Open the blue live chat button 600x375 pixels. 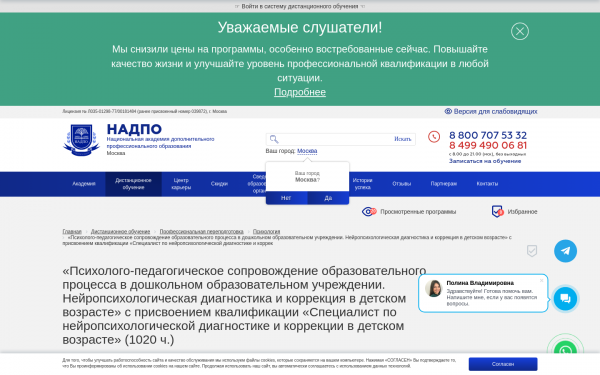[x=565, y=298]
